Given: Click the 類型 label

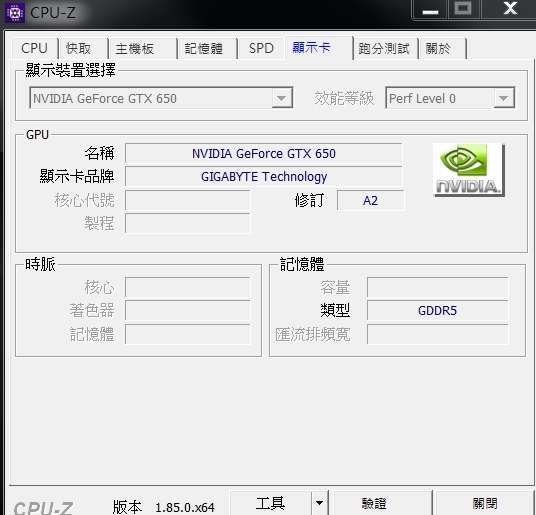Looking at the screenshot, I should point(335,310).
